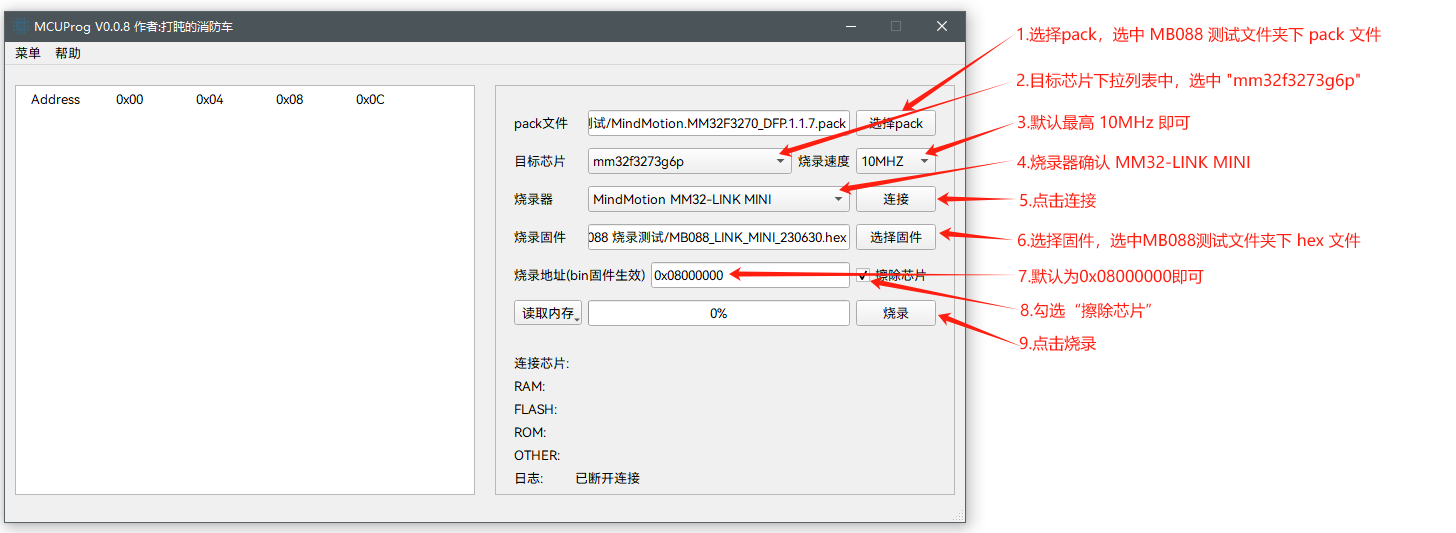Click the 选择固件 button
The image size is (1456, 533).
coord(895,237)
